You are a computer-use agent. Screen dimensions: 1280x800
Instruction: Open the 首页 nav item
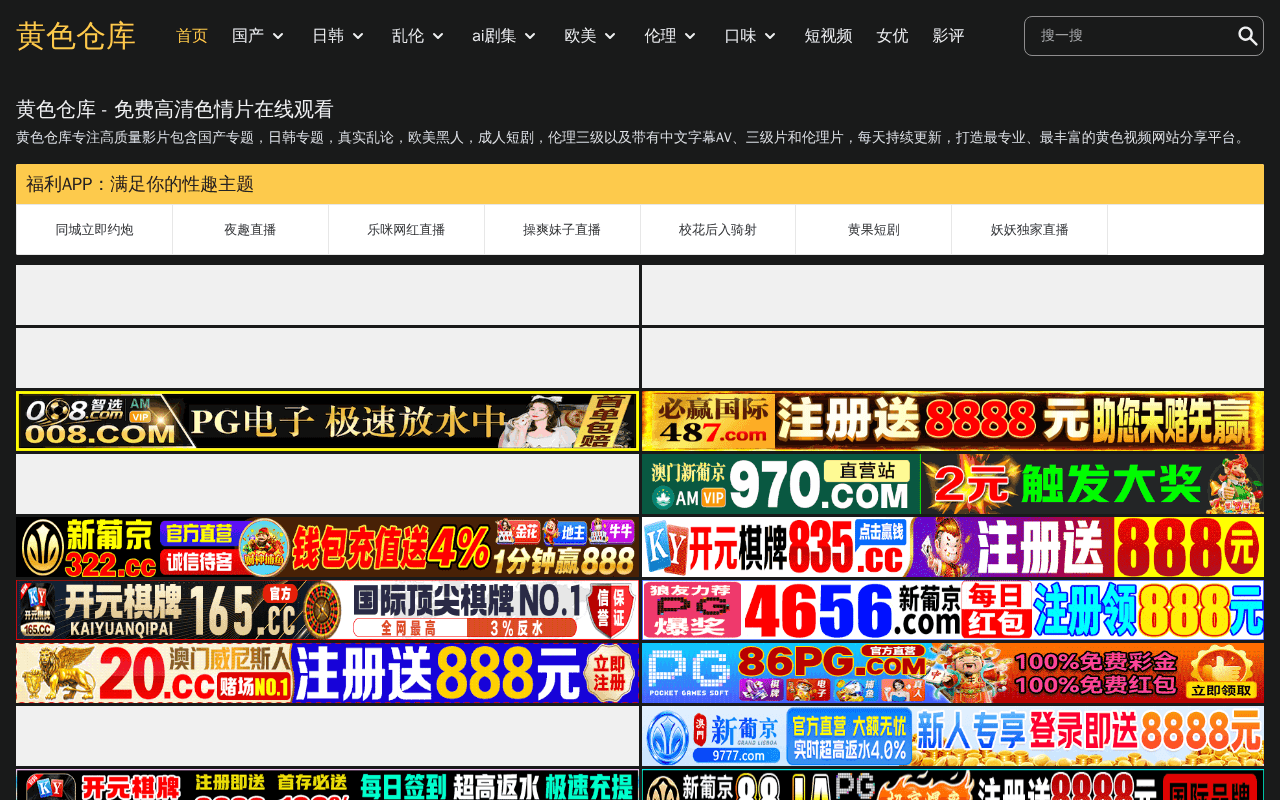pyautogui.click(x=192, y=36)
